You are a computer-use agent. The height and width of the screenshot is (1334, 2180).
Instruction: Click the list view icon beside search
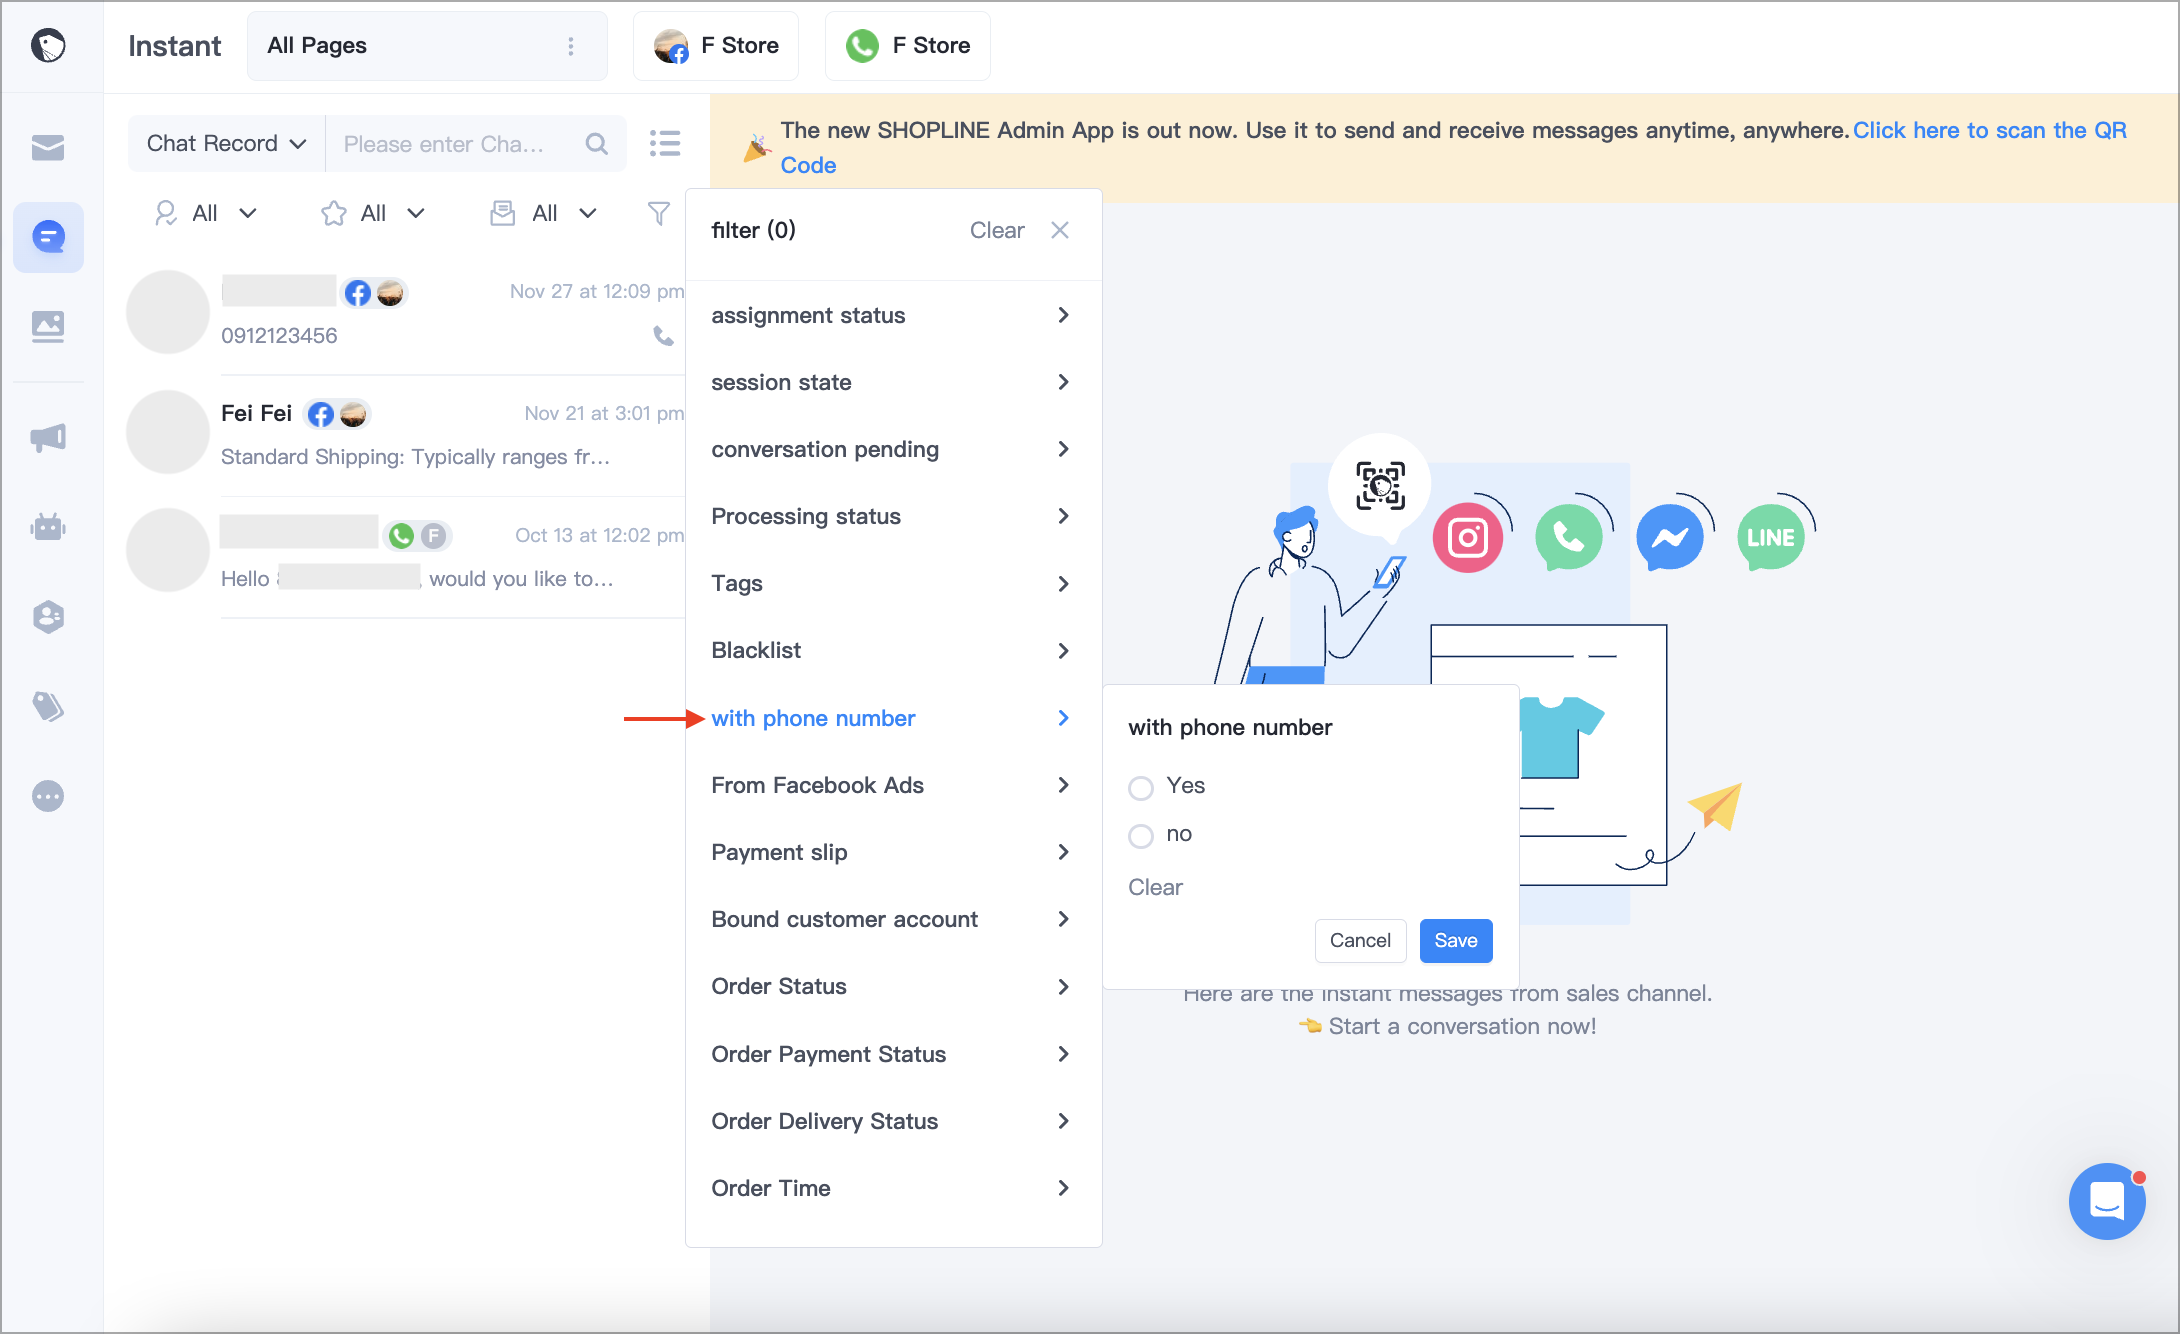pos(665,143)
